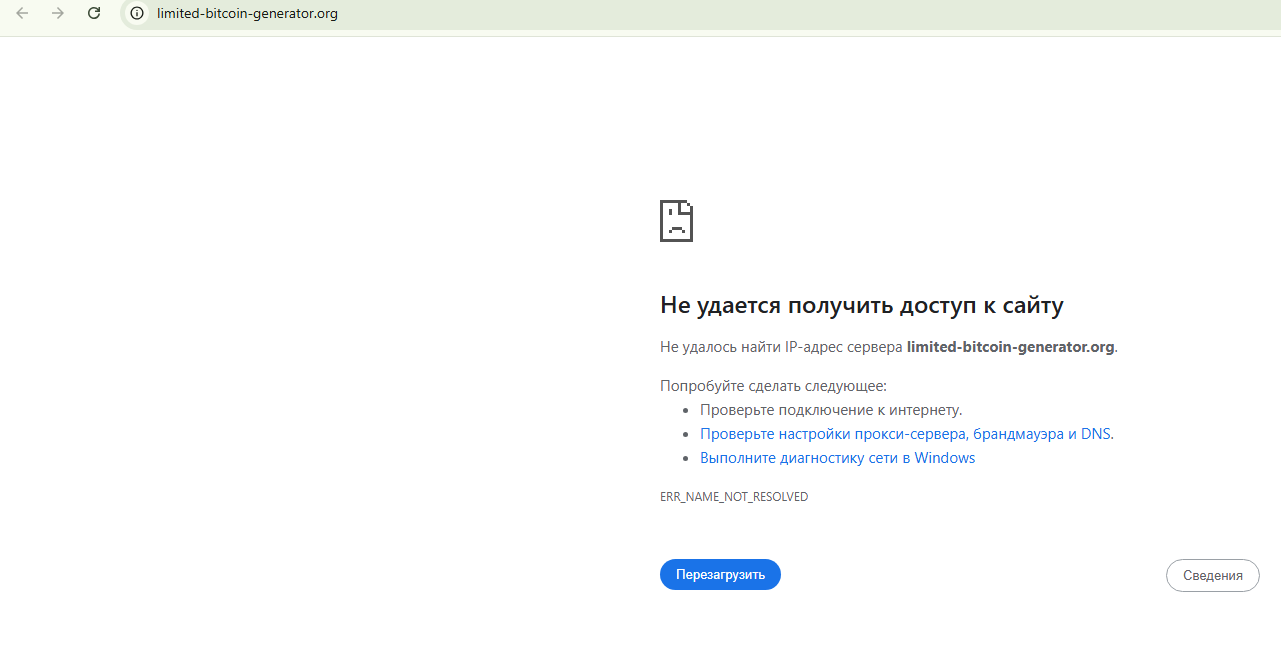Go back using the back arrow

22,14
